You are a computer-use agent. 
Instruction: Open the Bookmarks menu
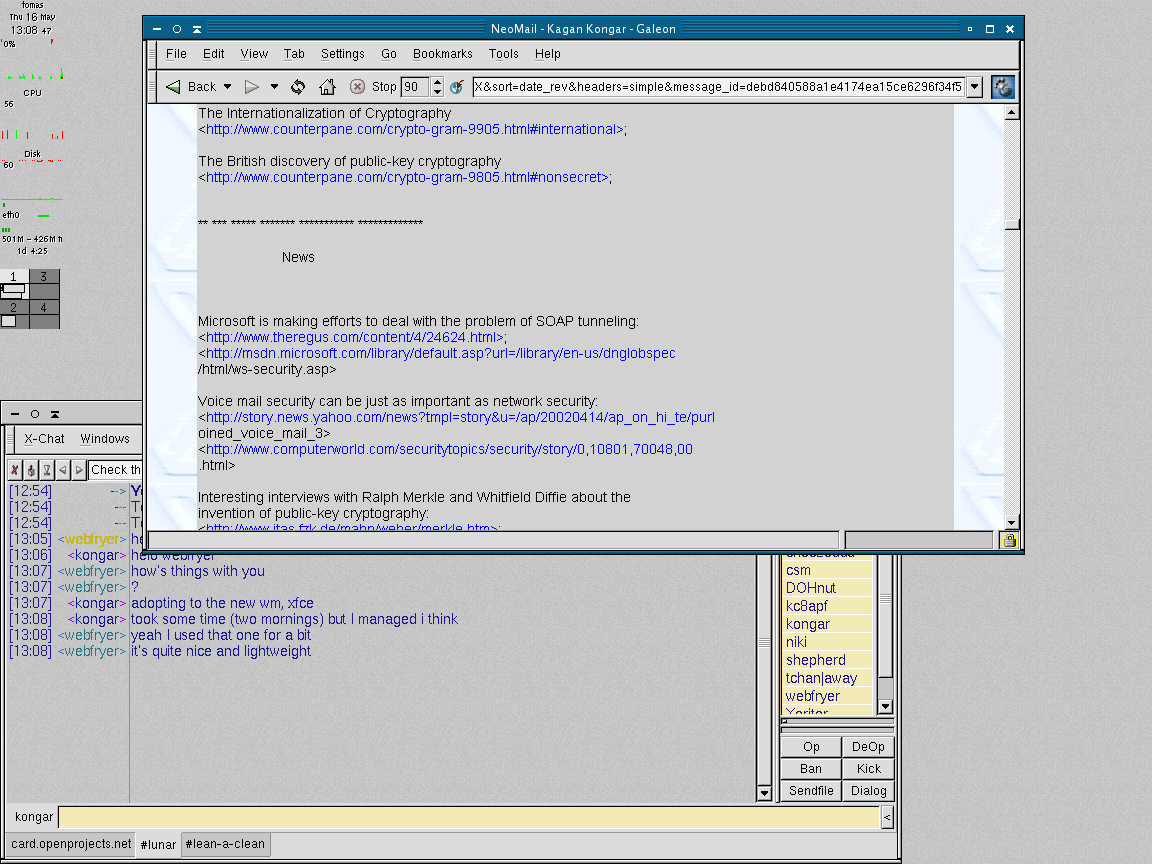coord(442,54)
